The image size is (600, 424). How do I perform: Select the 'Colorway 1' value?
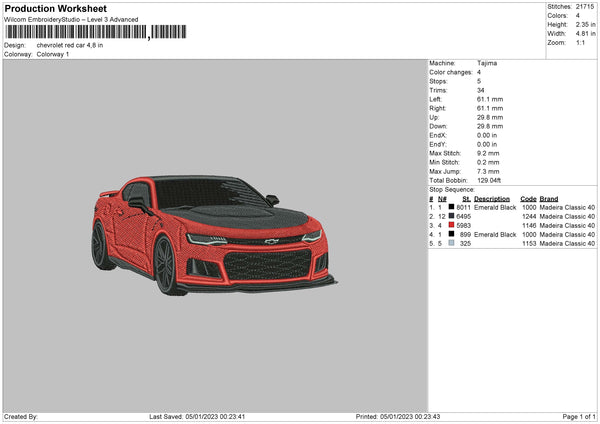point(53,54)
